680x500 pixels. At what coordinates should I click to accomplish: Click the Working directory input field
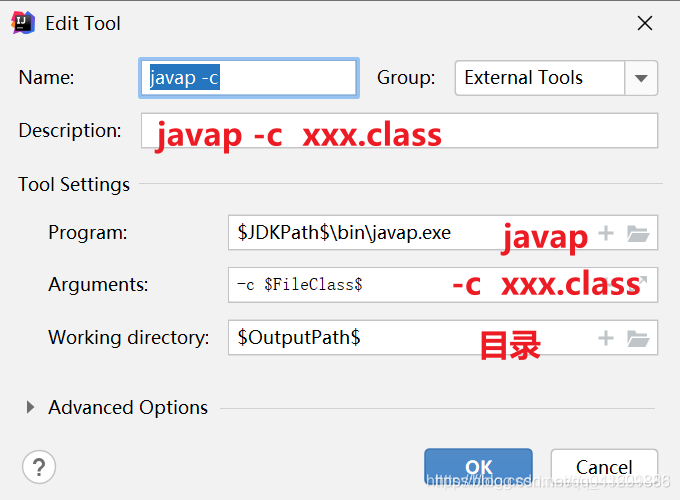(x=443, y=338)
